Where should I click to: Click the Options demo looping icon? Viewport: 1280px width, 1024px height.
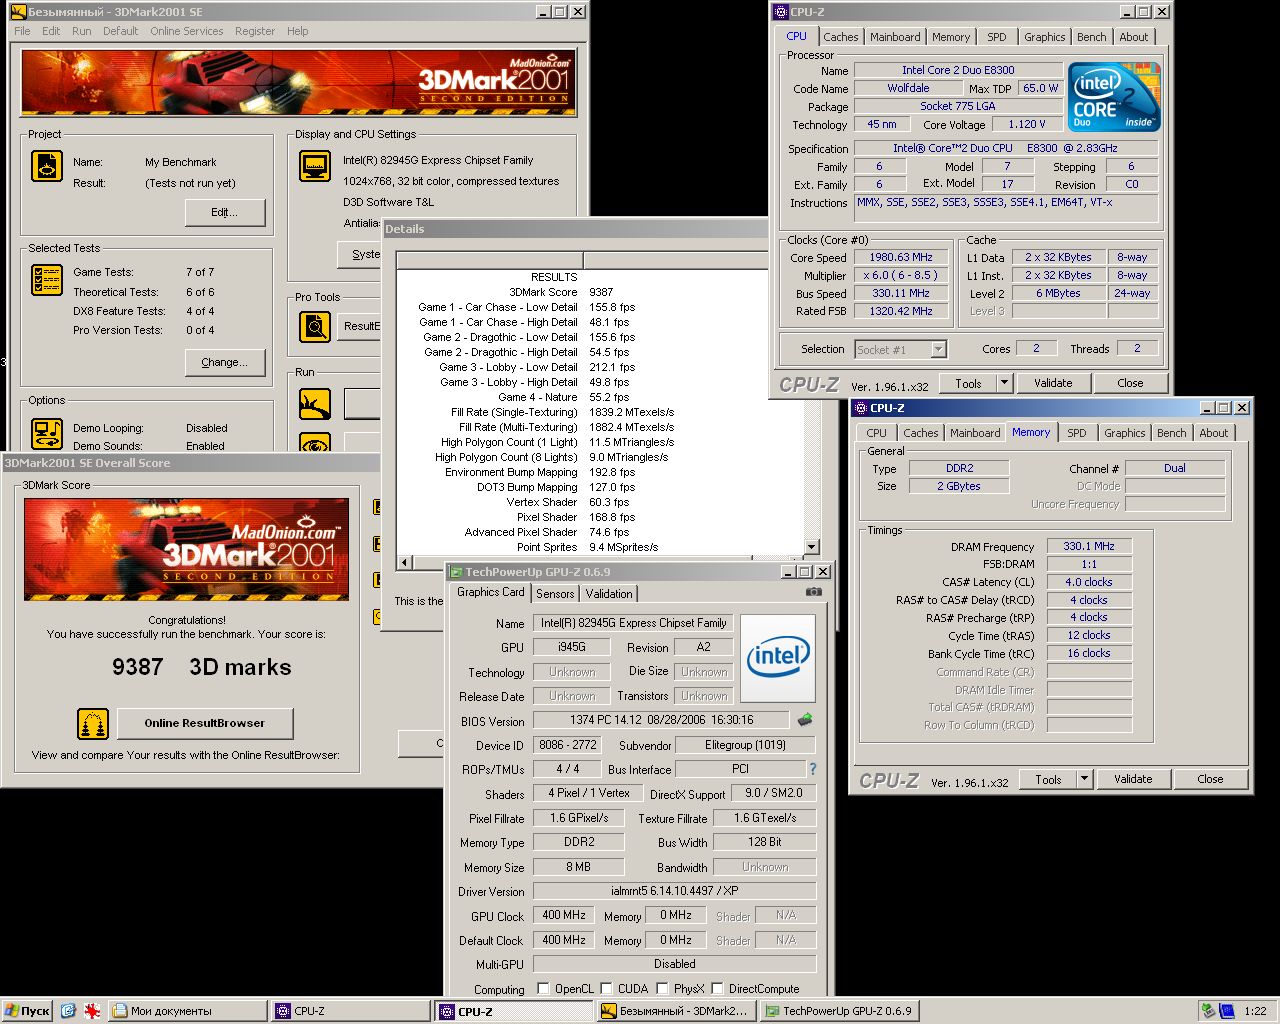tap(47, 433)
